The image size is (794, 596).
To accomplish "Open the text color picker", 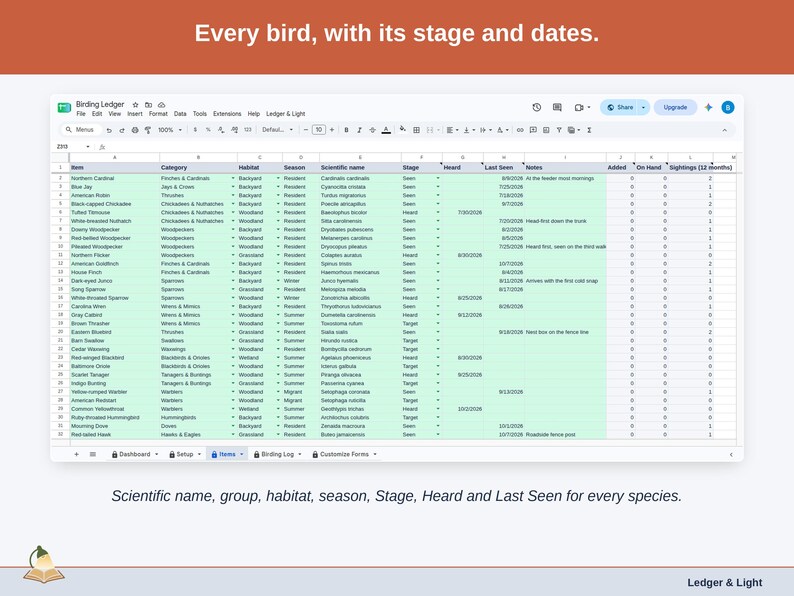I will [x=386, y=130].
